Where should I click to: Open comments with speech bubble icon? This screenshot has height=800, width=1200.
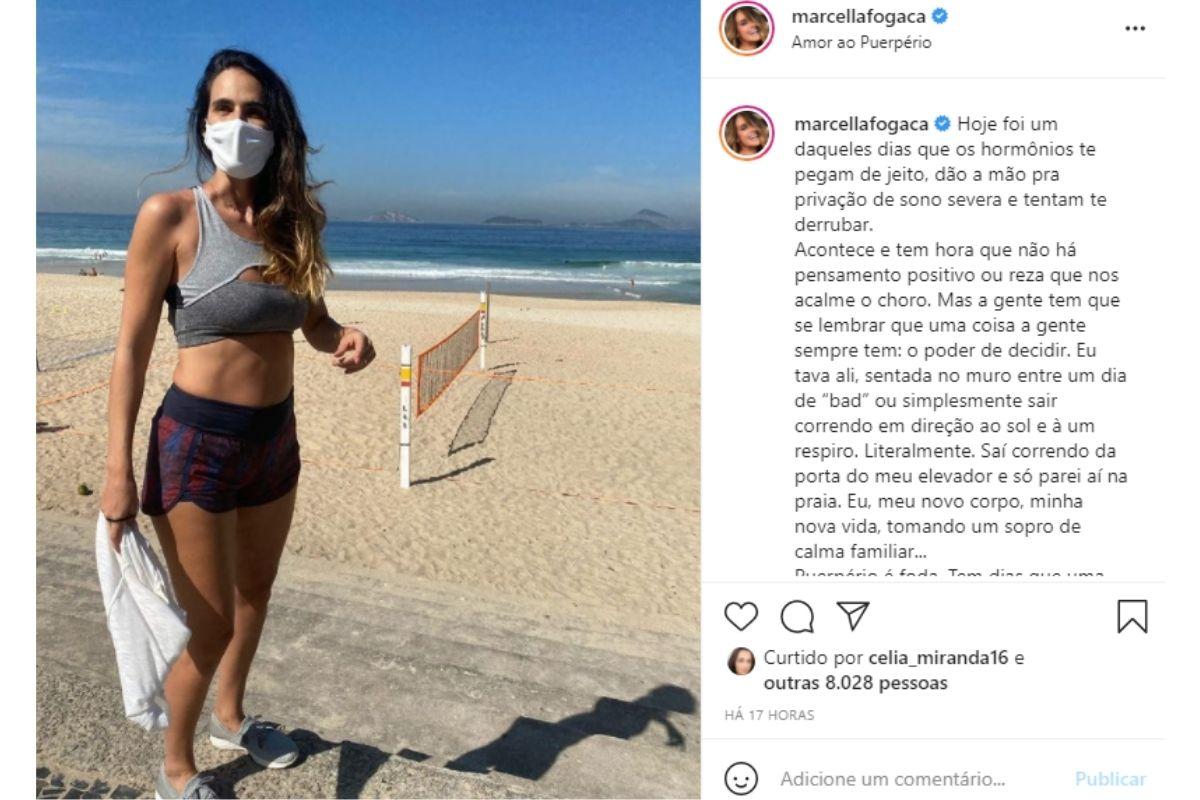(797, 617)
